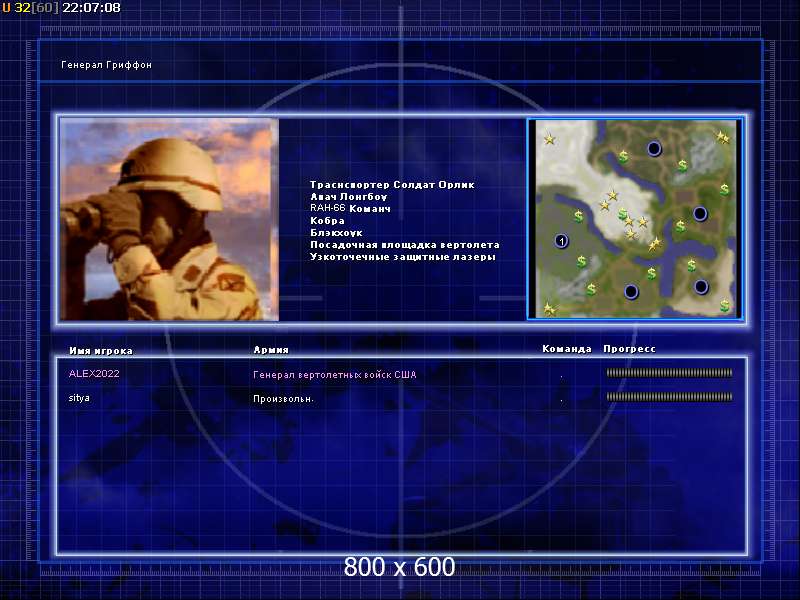Click the 'Команда' column header
The image size is (800, 600).
(x=567, y=348)
